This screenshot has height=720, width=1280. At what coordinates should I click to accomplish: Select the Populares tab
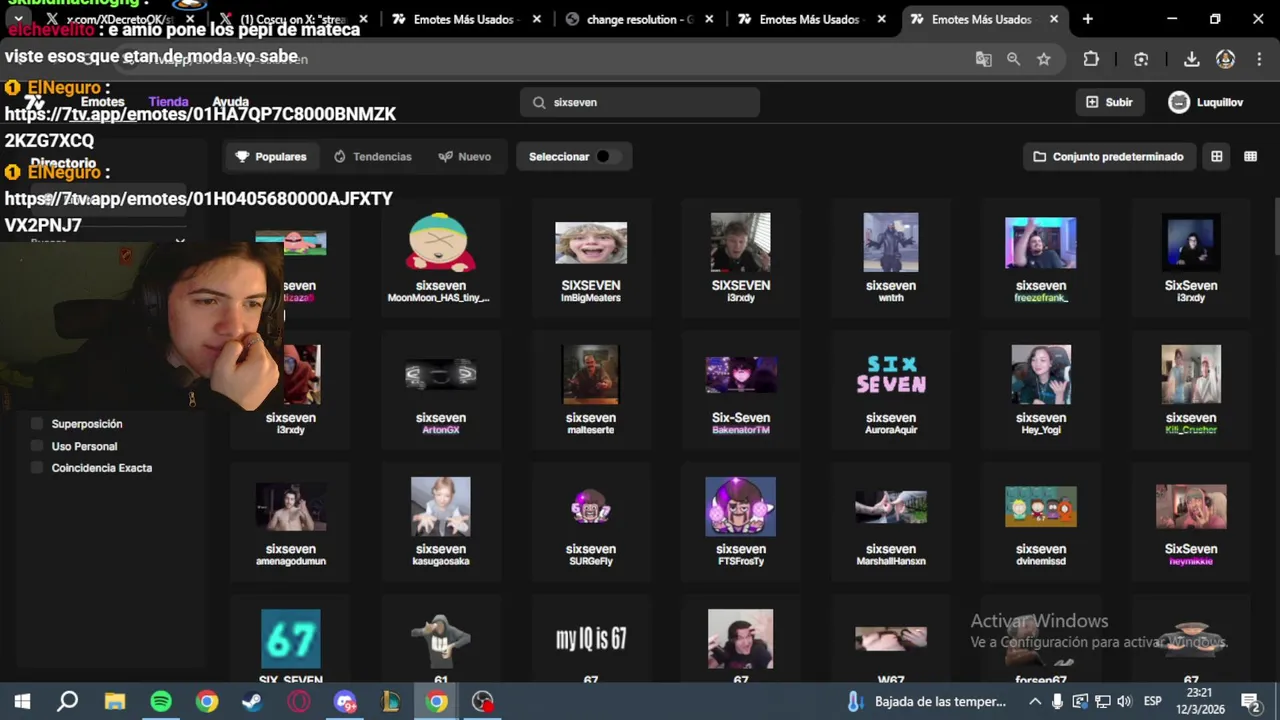(x=271, y=157)
